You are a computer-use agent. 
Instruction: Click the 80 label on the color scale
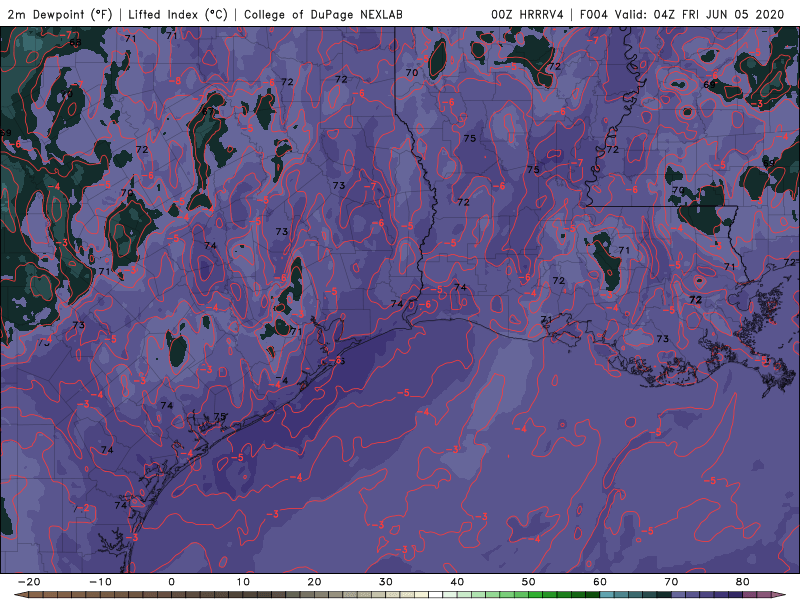point(743,582)
